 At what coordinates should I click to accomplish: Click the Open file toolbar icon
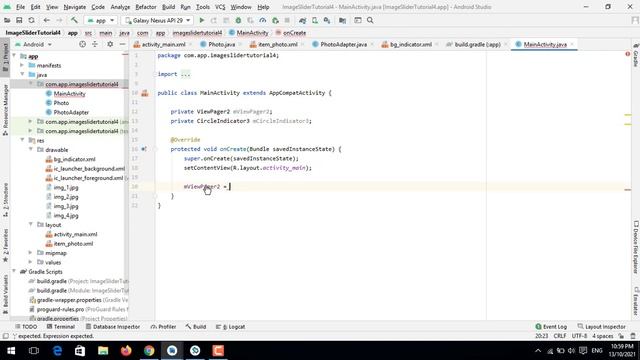[x=7, y=20]
